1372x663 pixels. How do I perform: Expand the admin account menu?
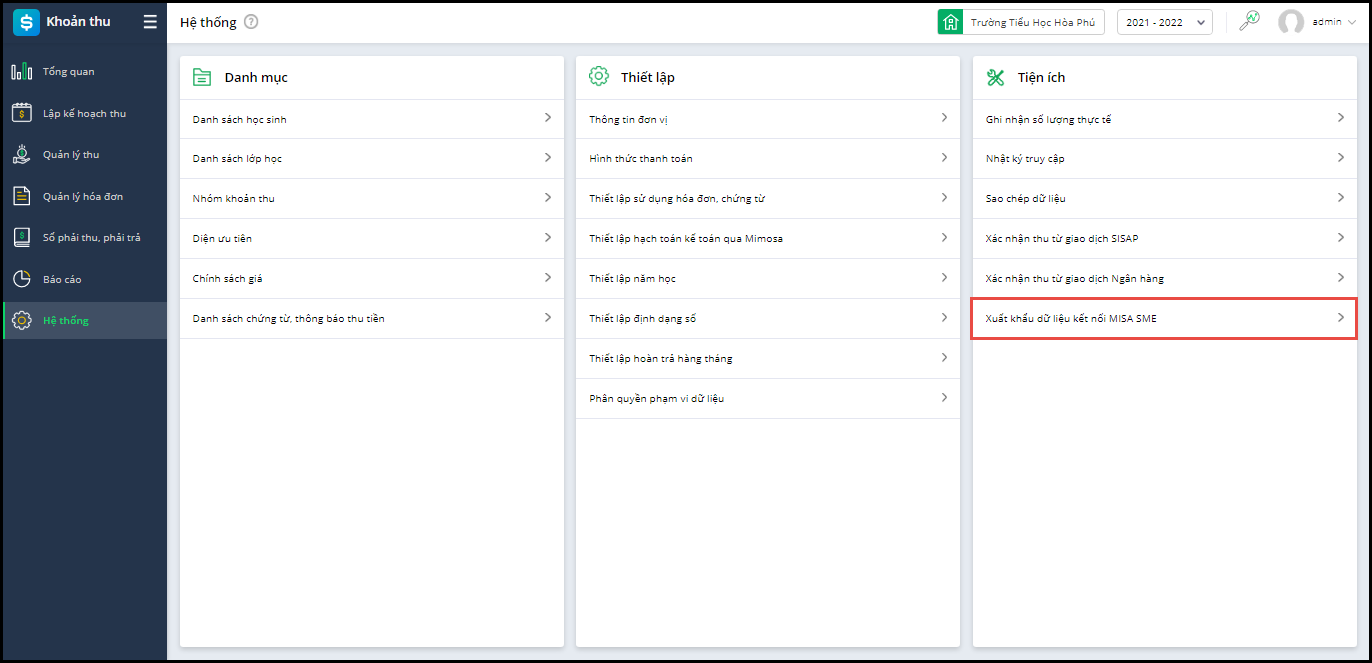1317,22
